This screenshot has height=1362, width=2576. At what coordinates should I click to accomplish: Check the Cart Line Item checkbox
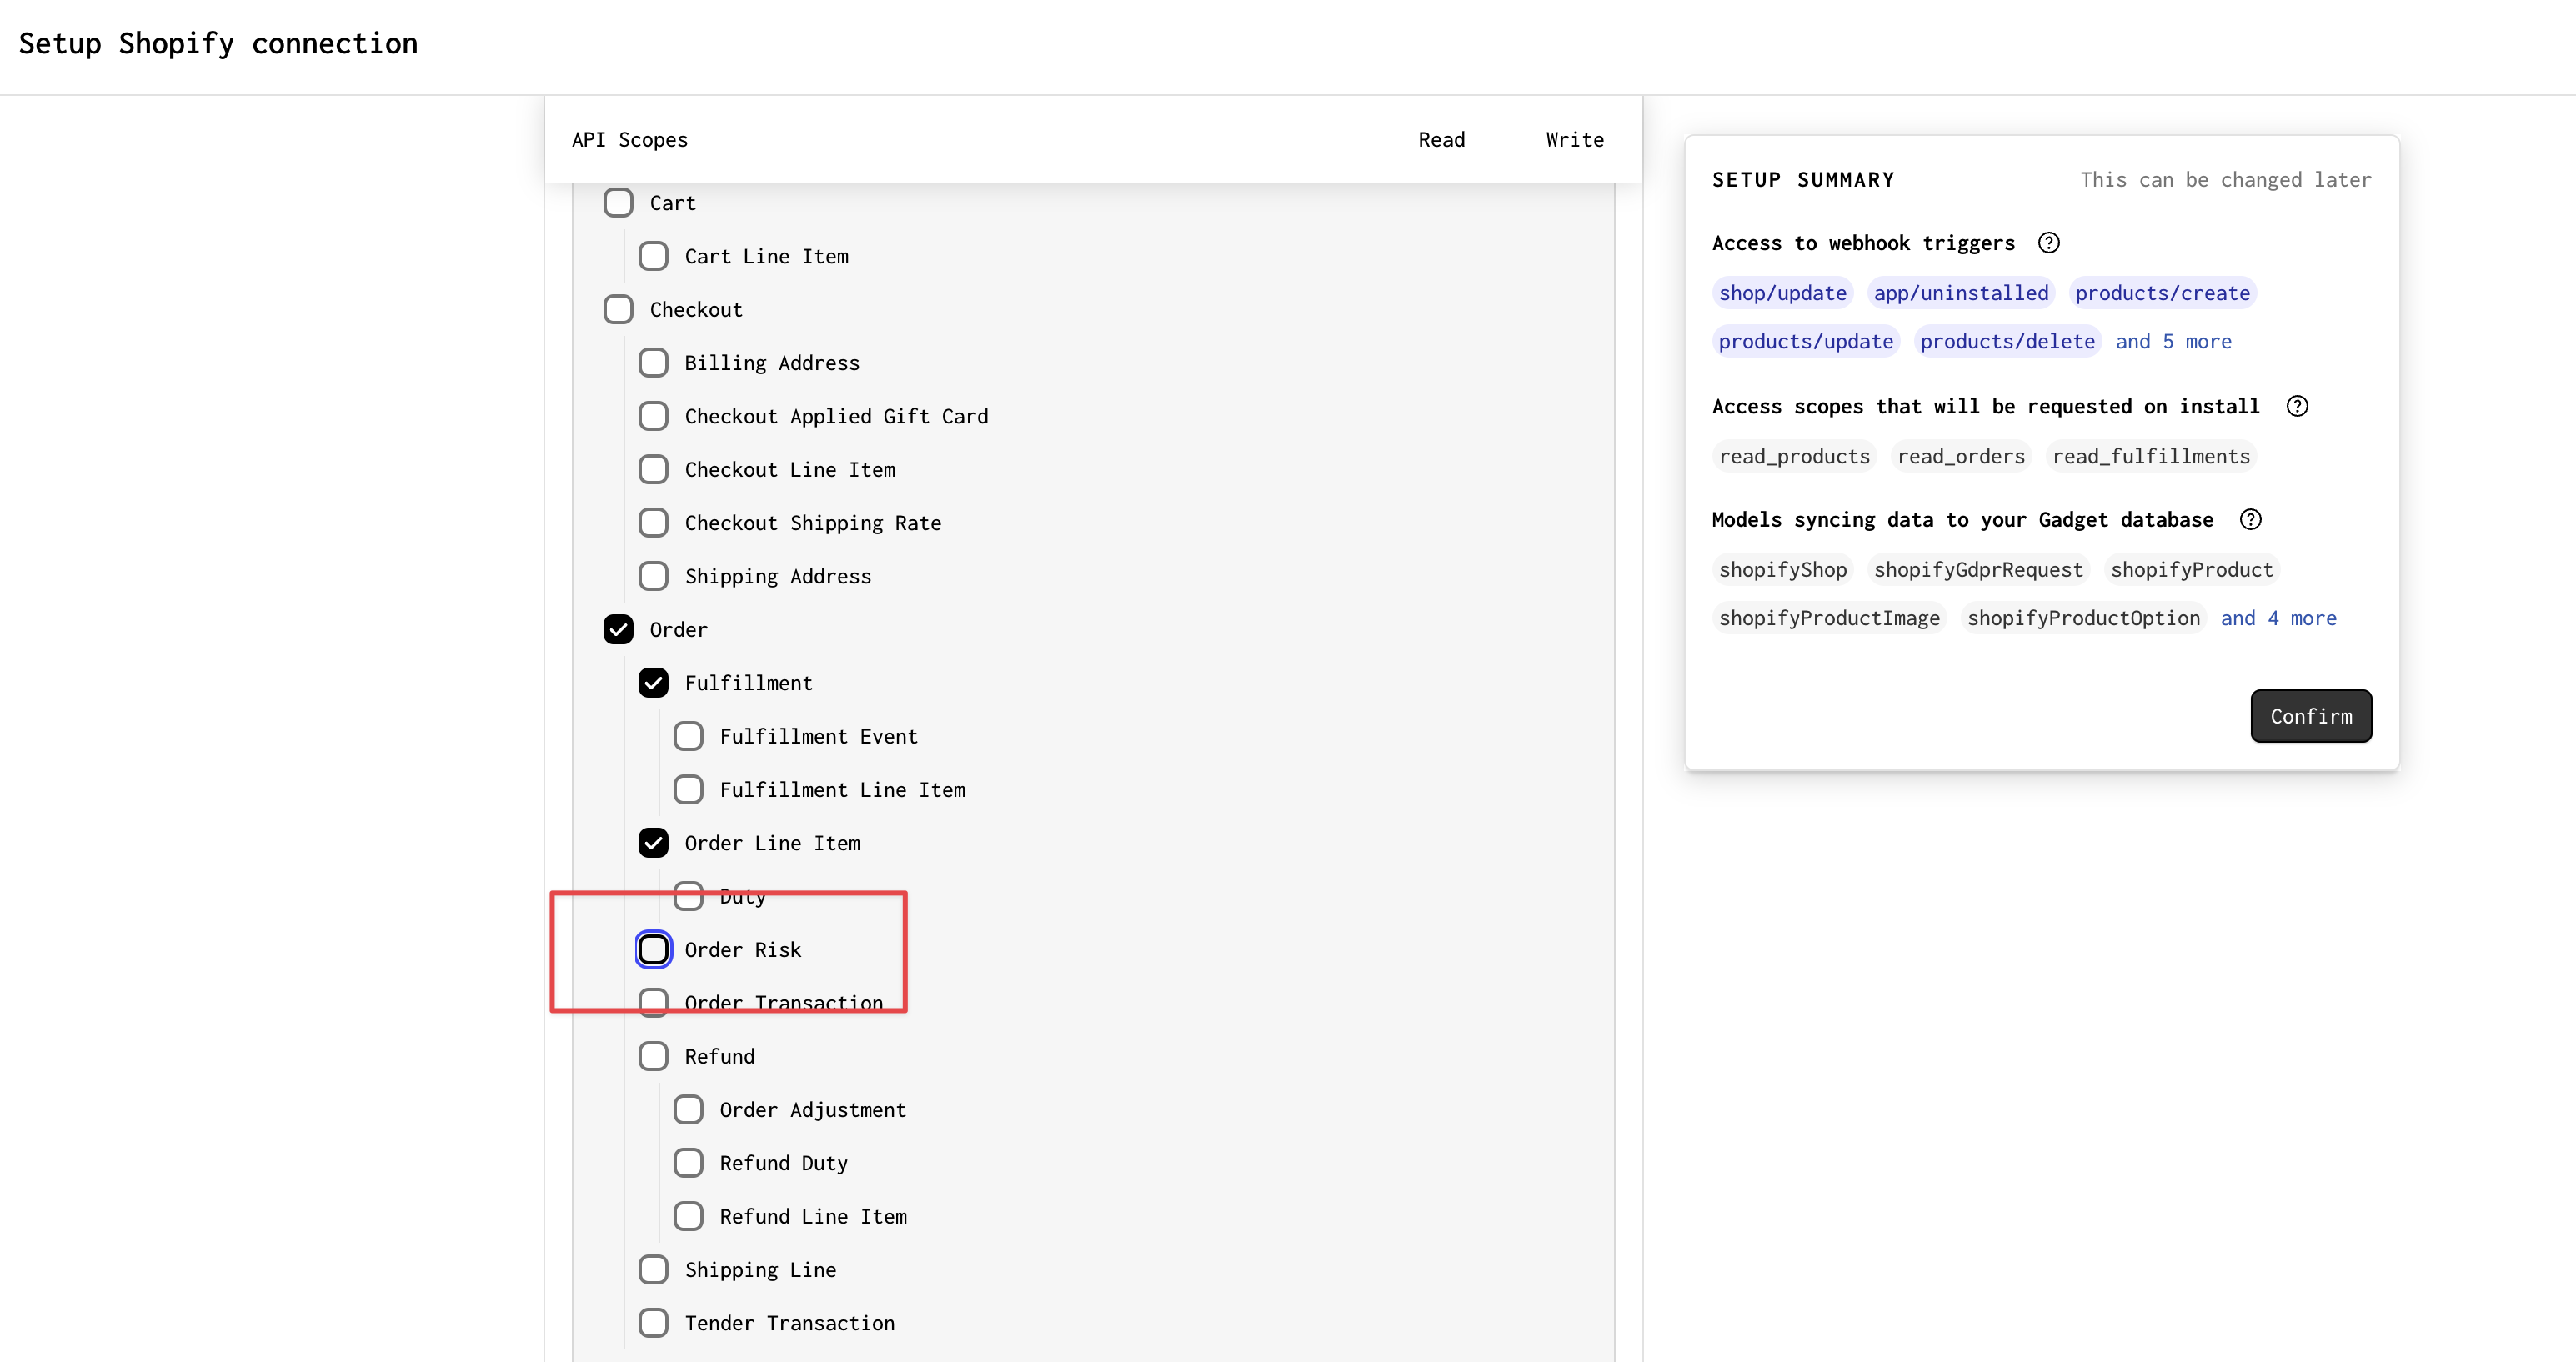653,256
